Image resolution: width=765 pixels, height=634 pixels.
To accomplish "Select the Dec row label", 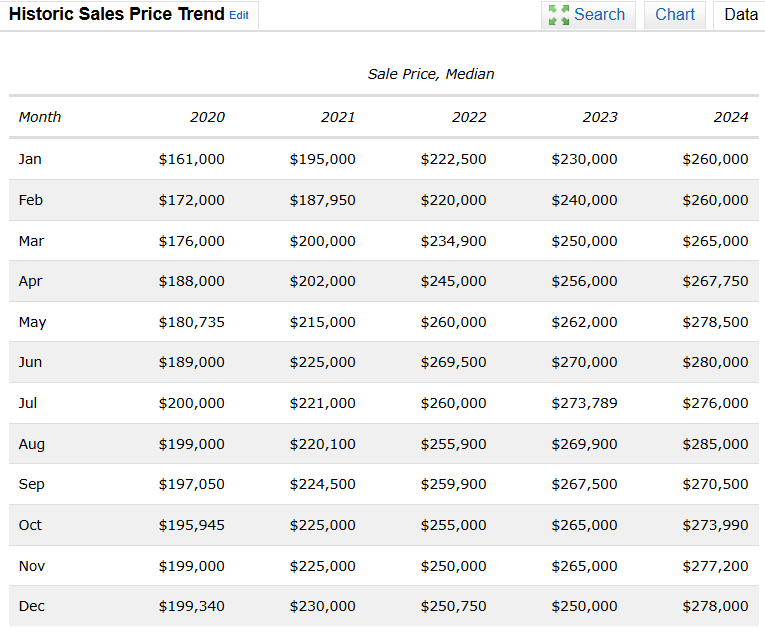I will 32,606.
